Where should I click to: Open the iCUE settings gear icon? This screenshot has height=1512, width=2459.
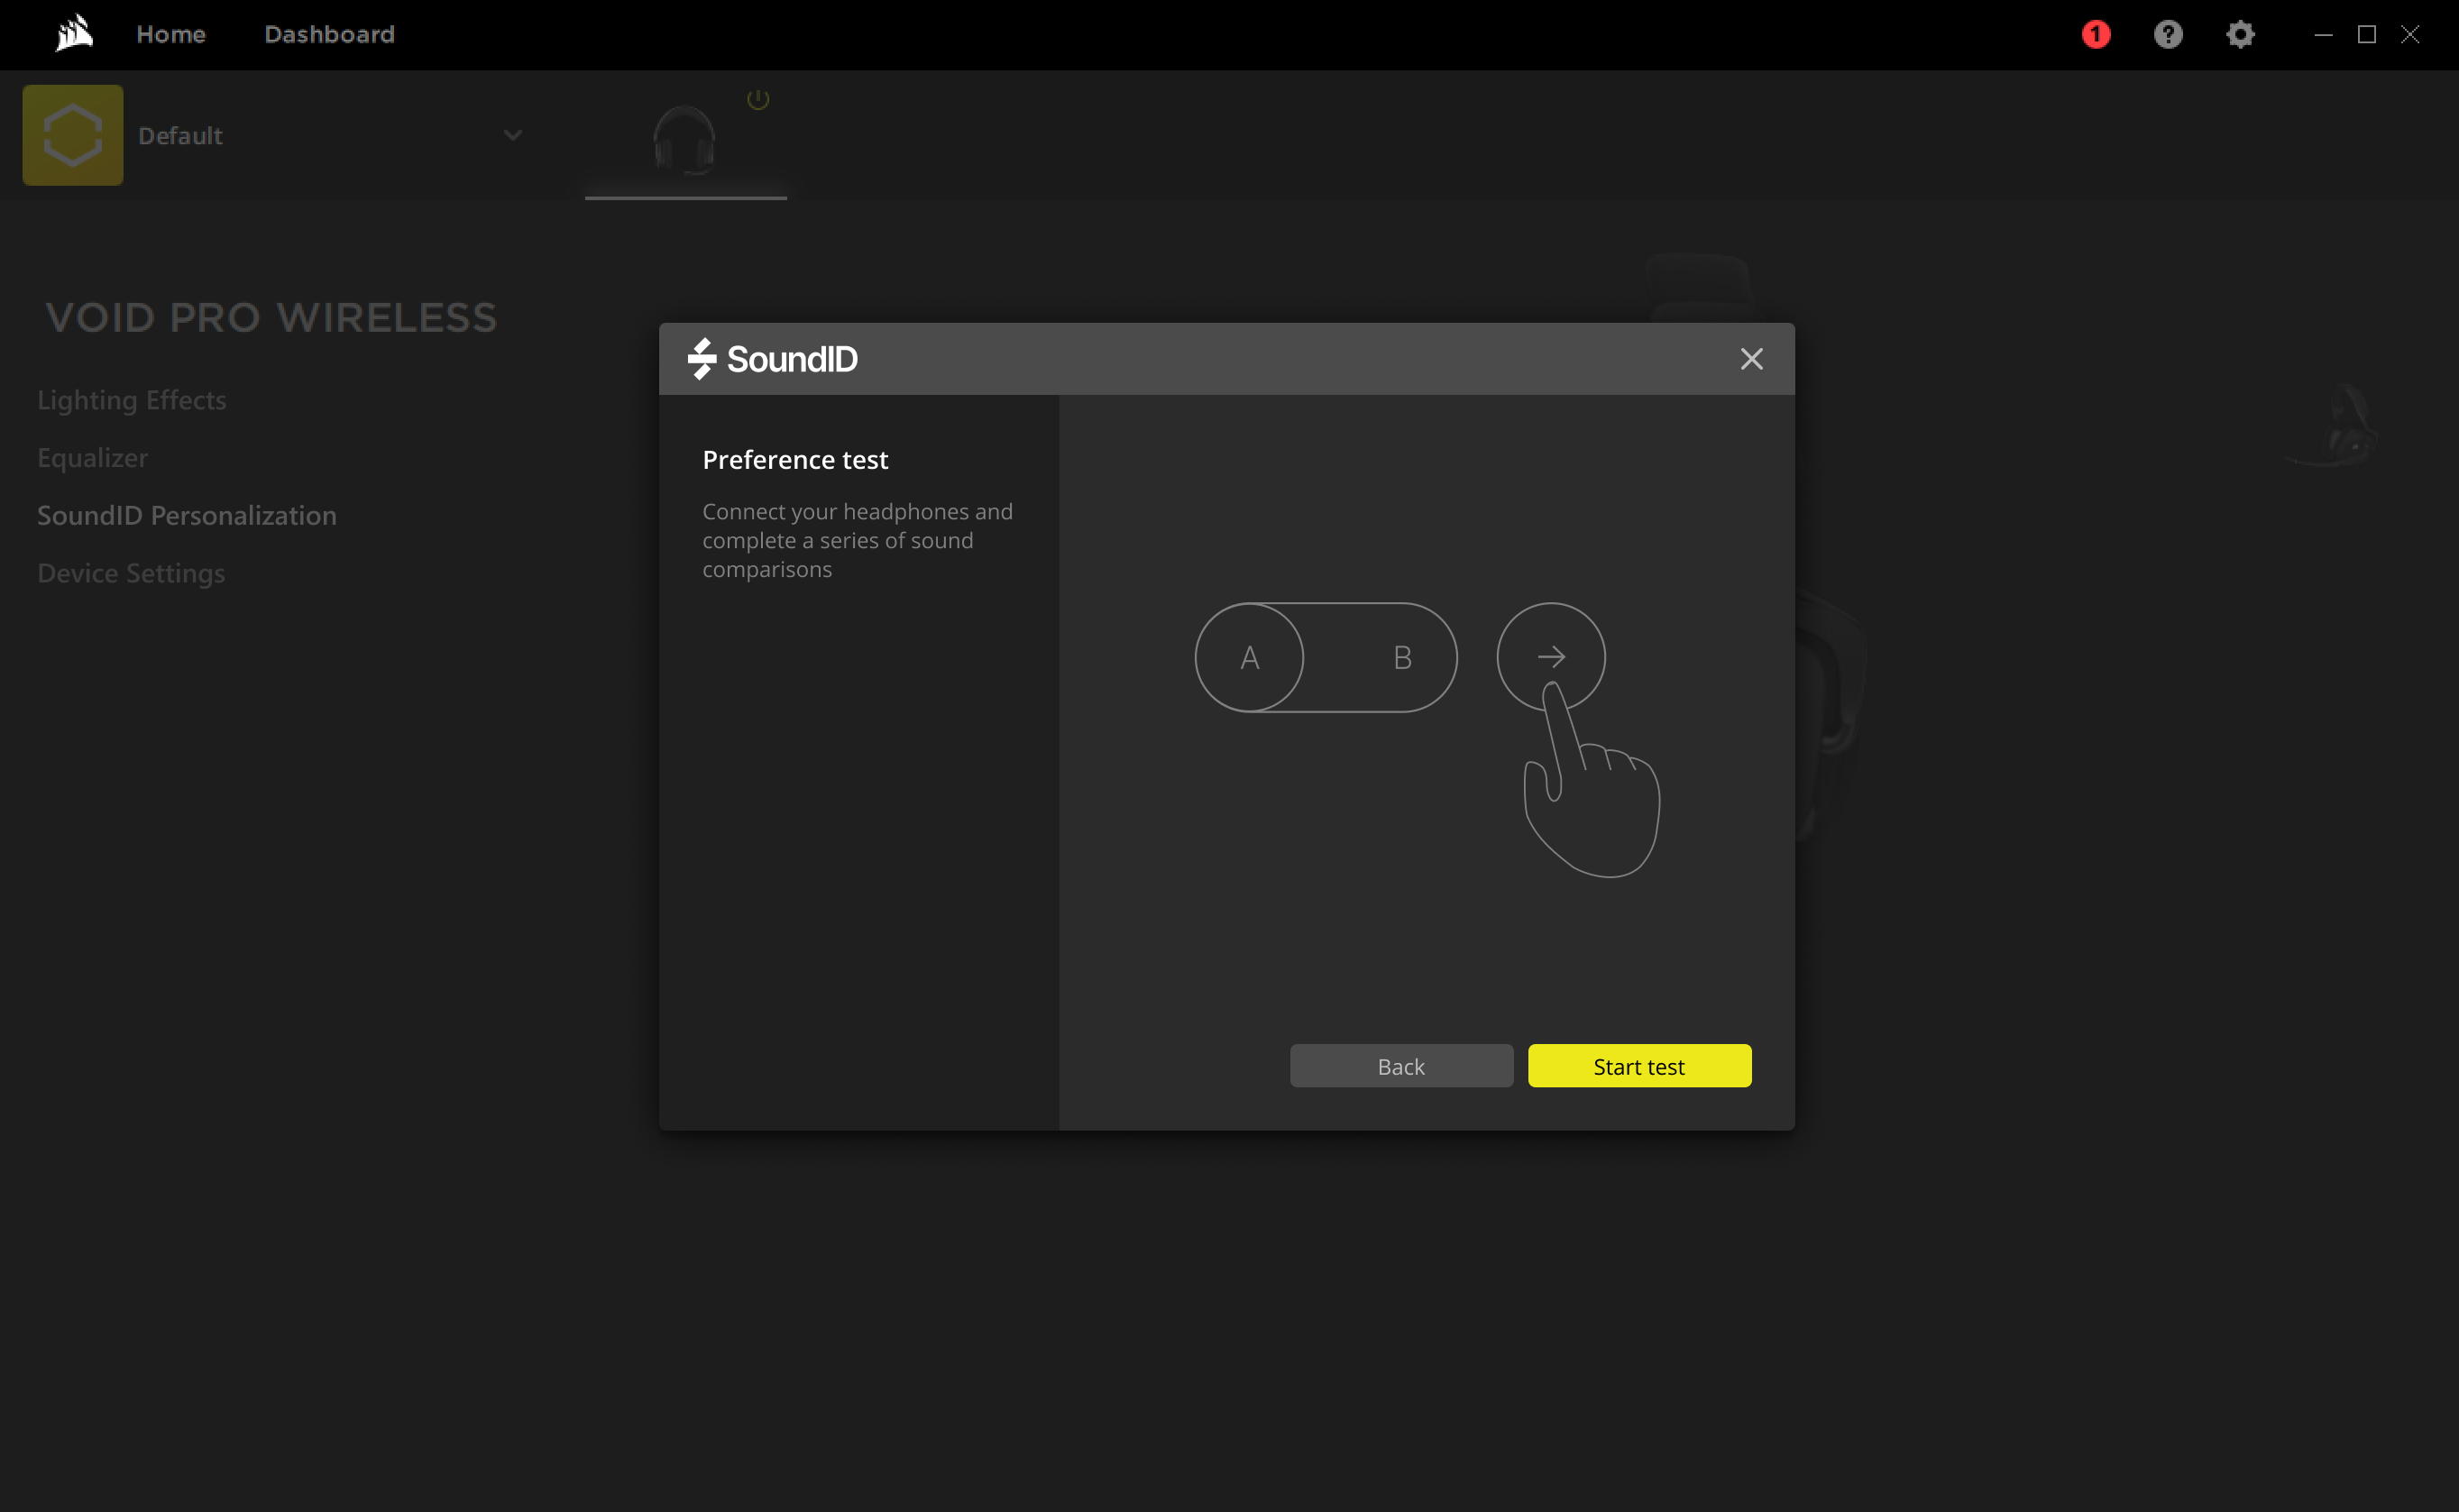(x=2240, y=34)
